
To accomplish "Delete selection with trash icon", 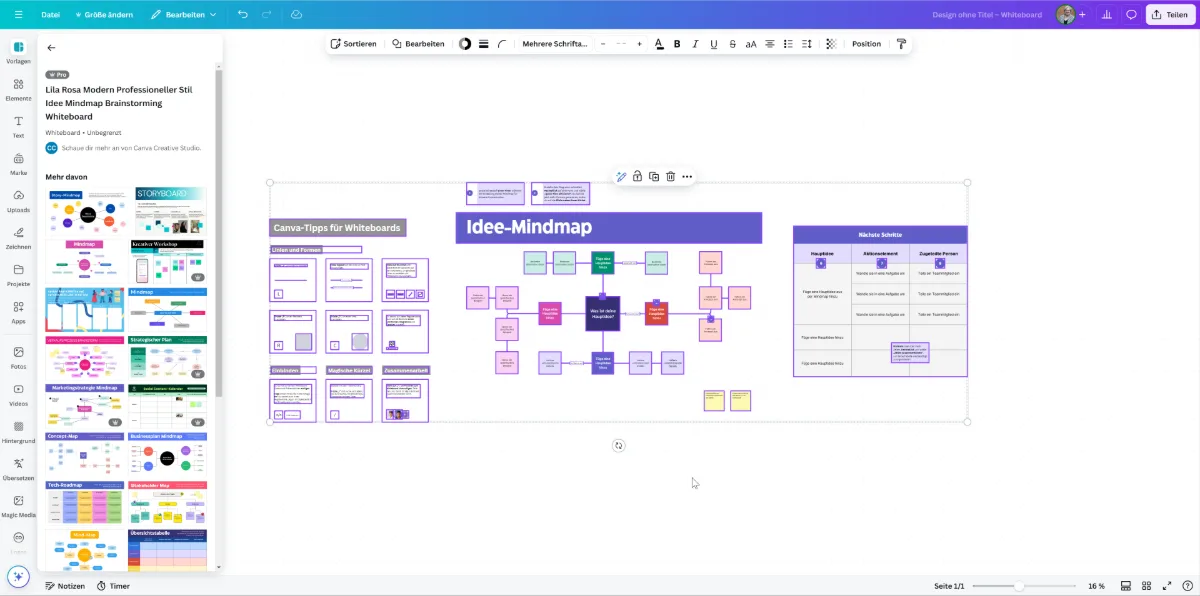I will [670, 177].
